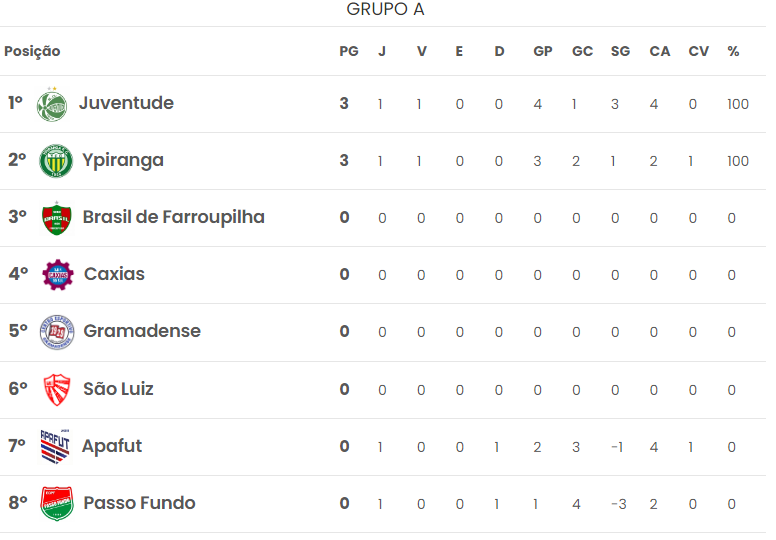Select the Caxias gear-shaped logo
776x540 pixels.
(58, 275)
